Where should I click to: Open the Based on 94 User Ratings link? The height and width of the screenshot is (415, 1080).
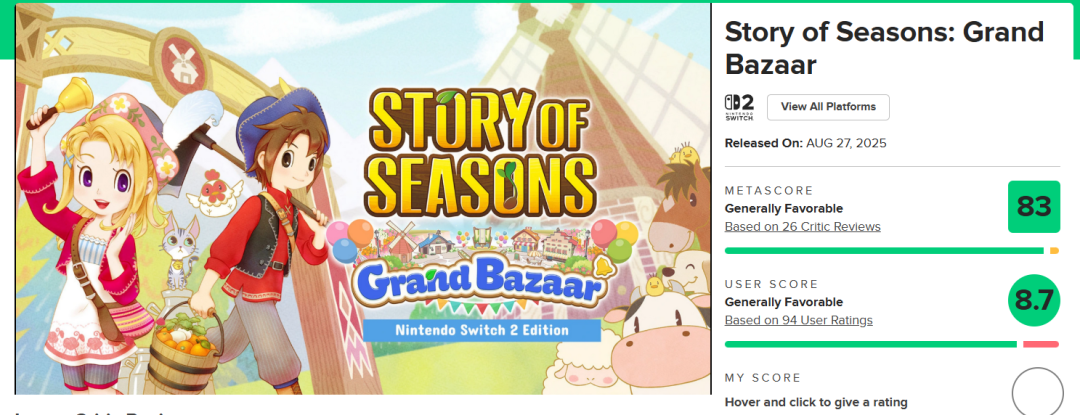point(798,320)
